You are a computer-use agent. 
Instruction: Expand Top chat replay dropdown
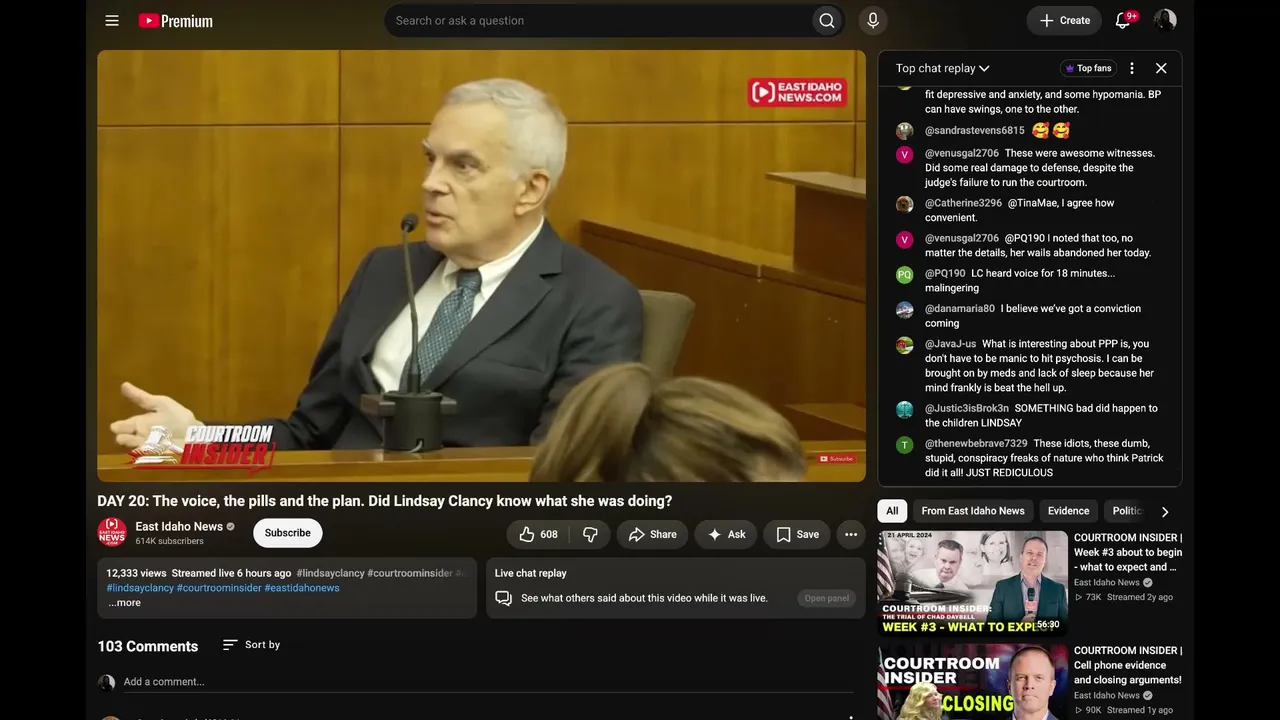943,68
